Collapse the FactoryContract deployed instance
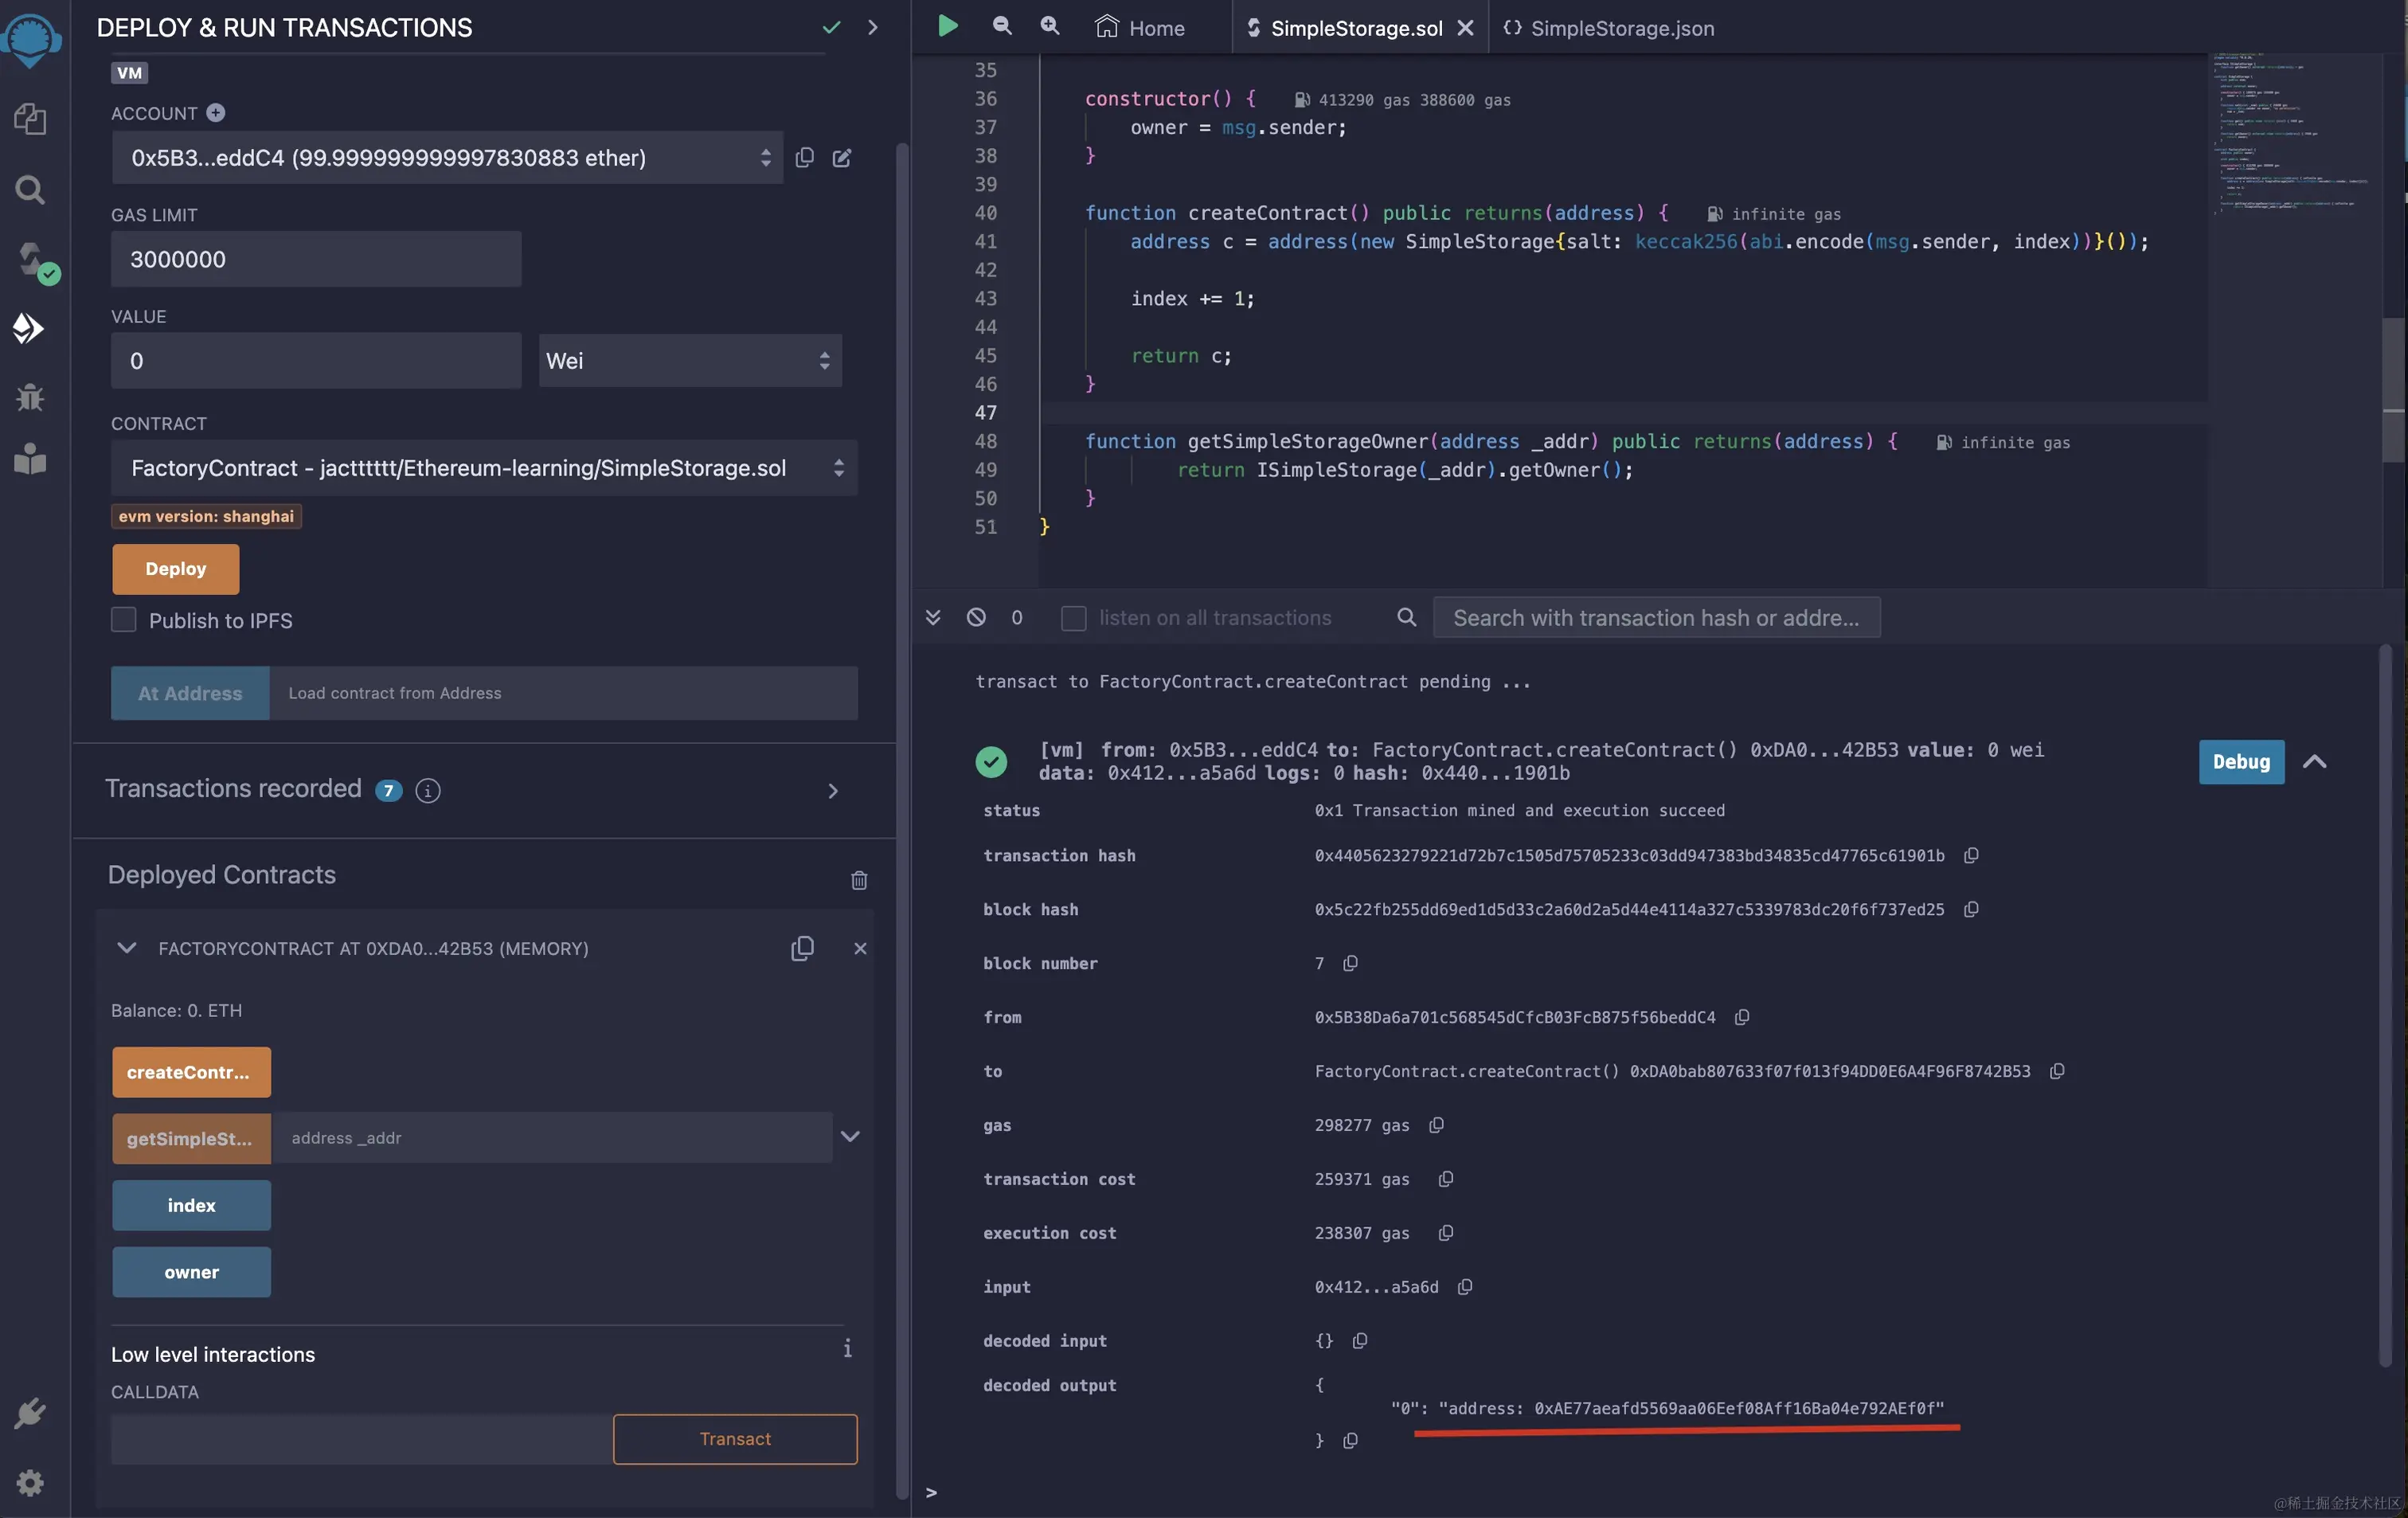The image size is (2408, 1518). [x=126, y=948]
